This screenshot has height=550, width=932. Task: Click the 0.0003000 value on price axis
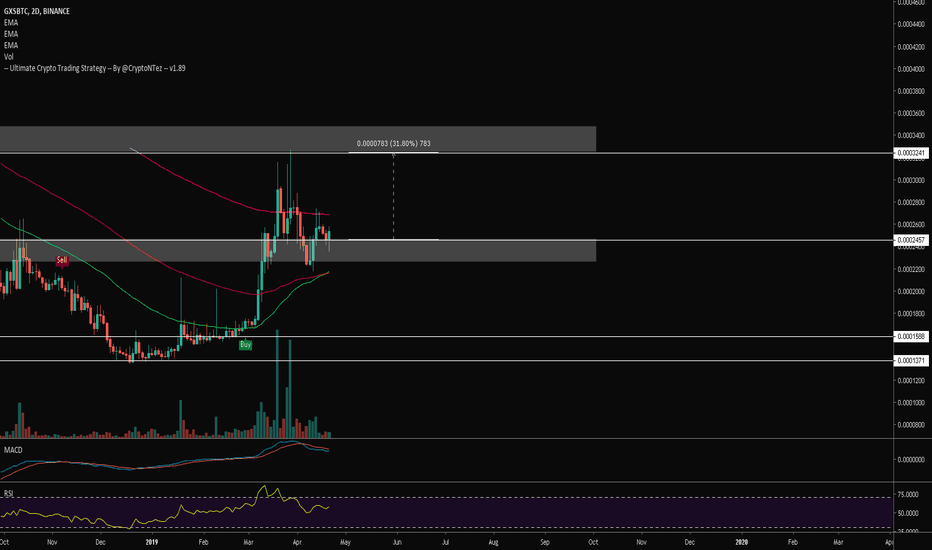tap(911, 180)
